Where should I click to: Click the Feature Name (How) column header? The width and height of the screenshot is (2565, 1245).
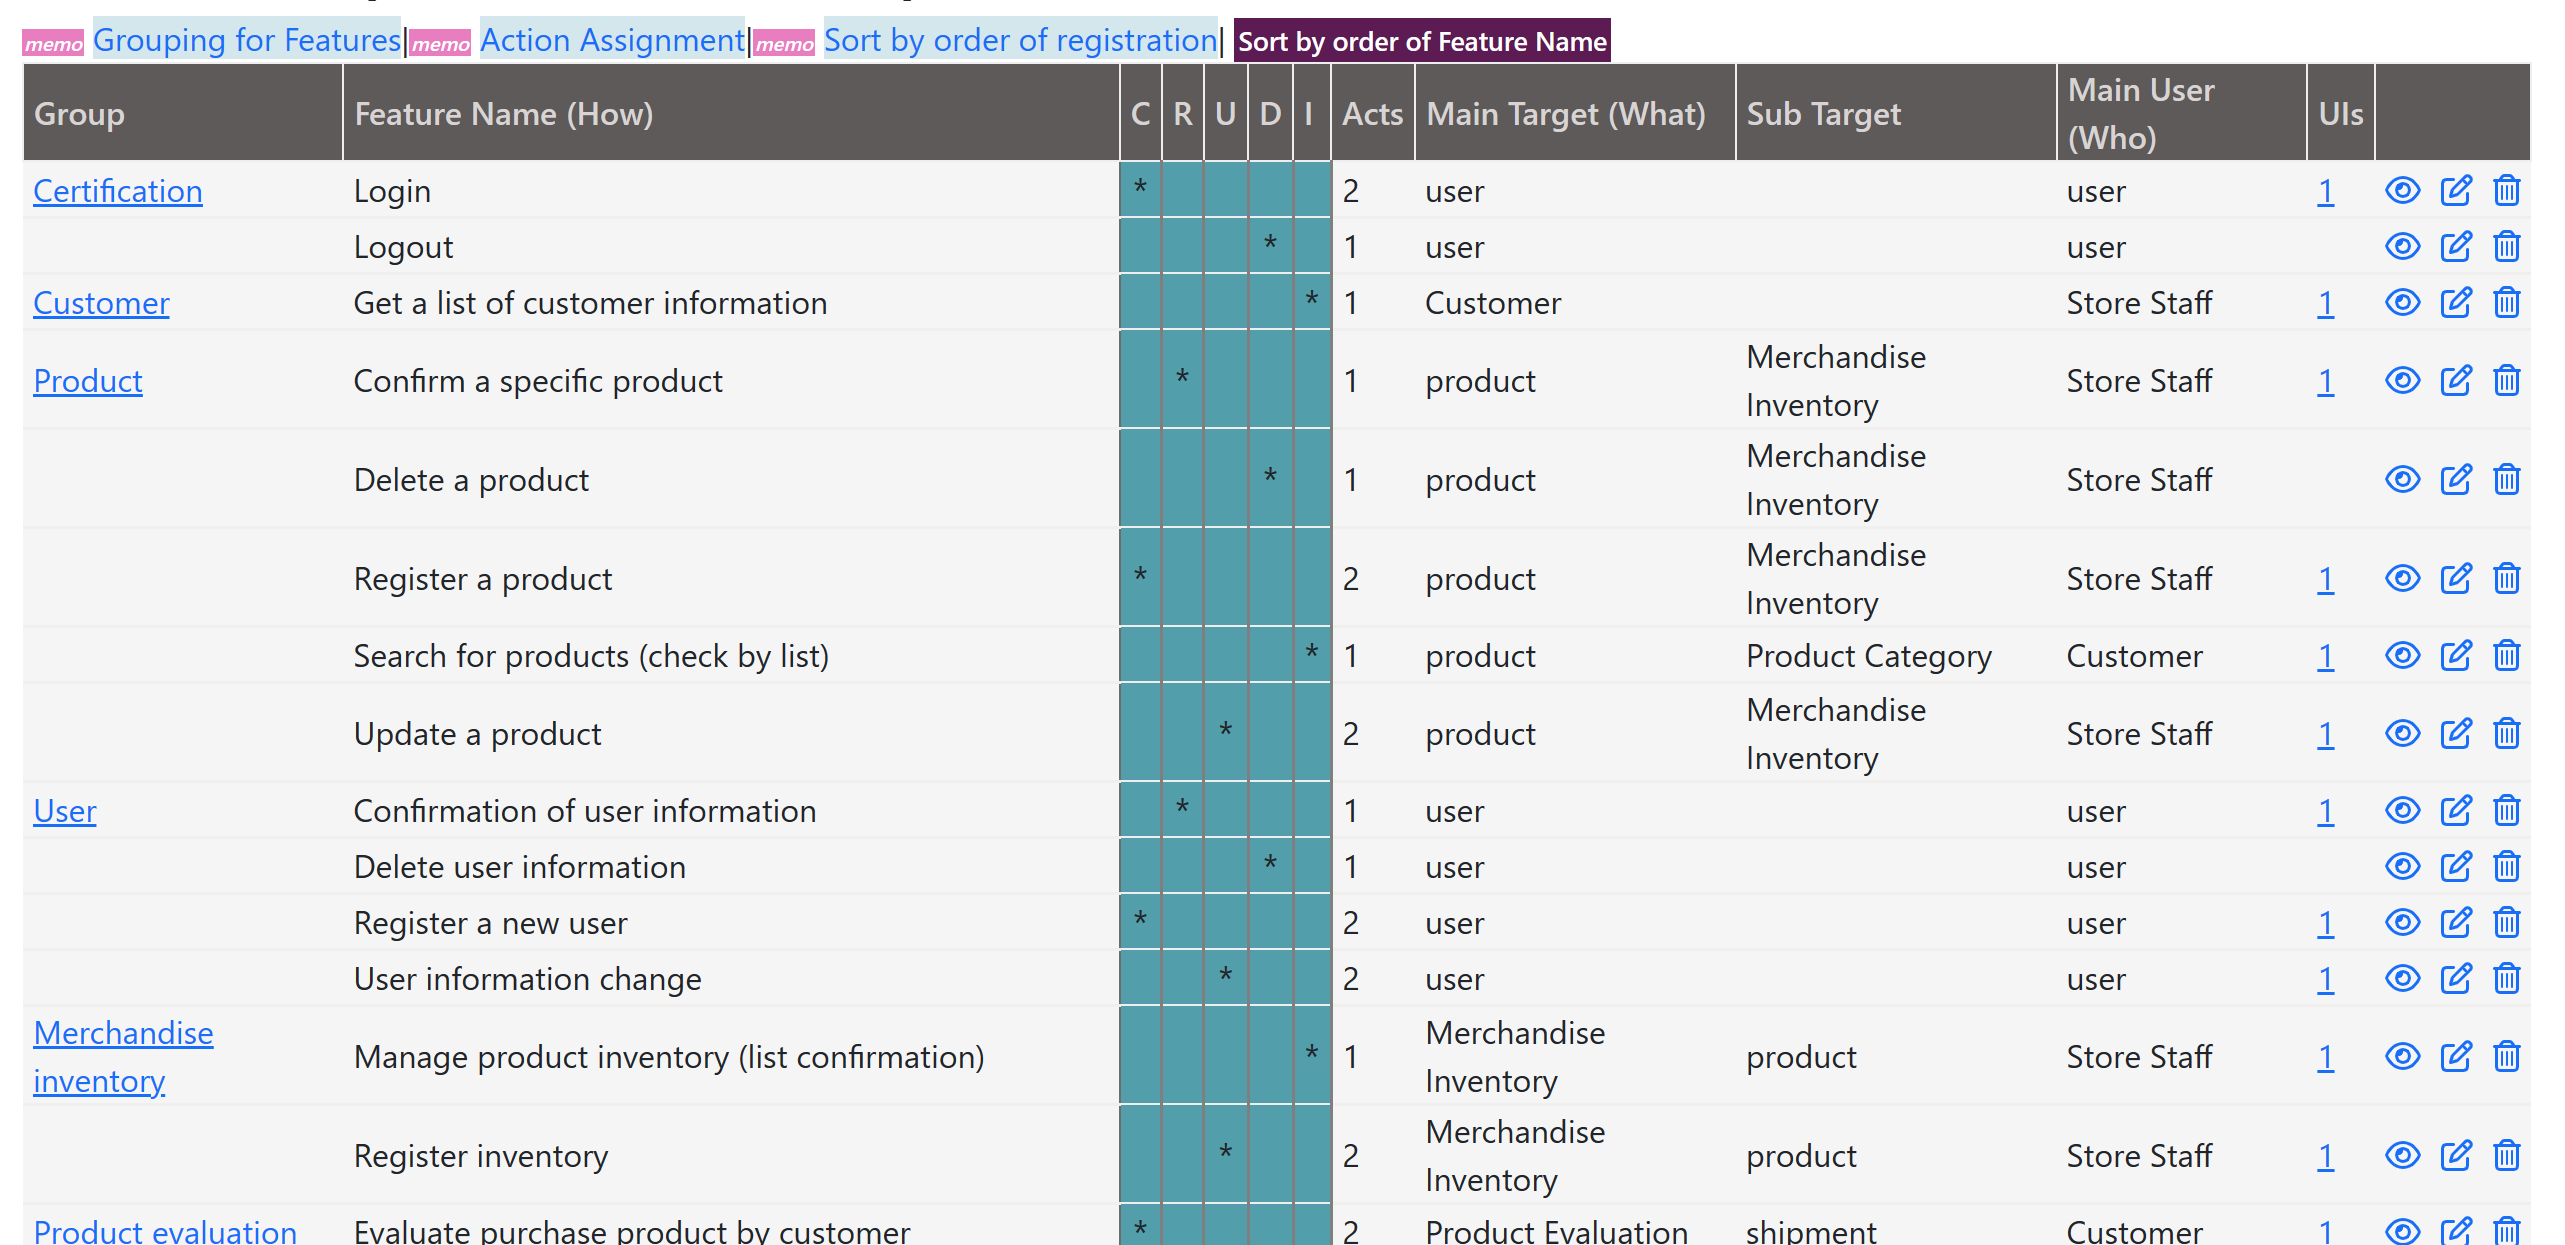[x=503, y=113]
